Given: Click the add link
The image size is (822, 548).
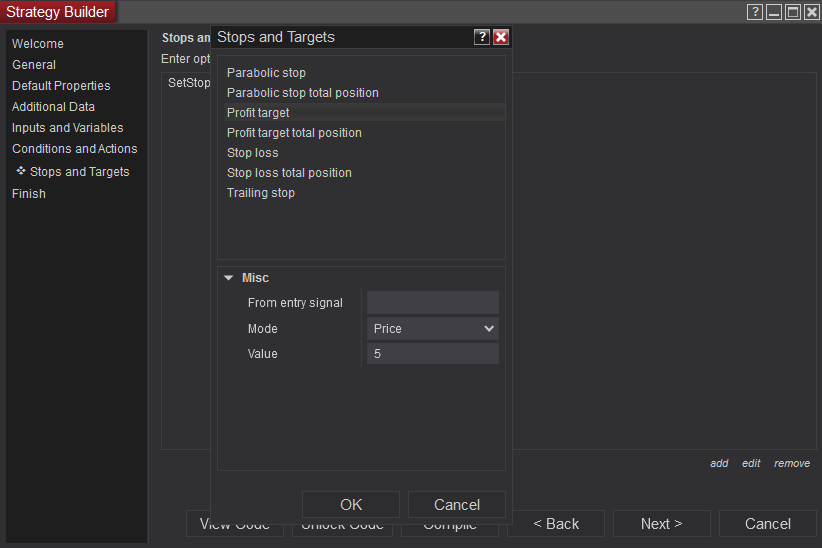Looking at the screenshot, I should (719, 463).
